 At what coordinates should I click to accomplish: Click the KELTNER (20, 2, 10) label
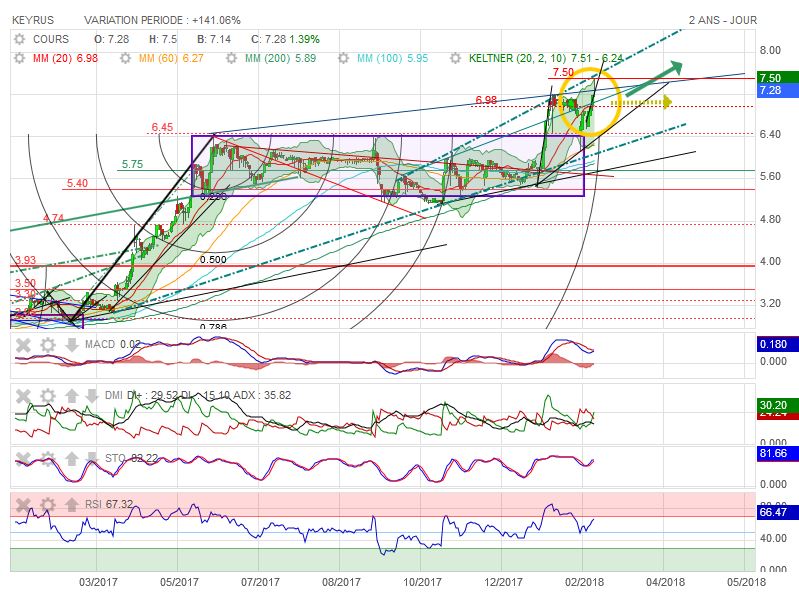coord(516,58)
